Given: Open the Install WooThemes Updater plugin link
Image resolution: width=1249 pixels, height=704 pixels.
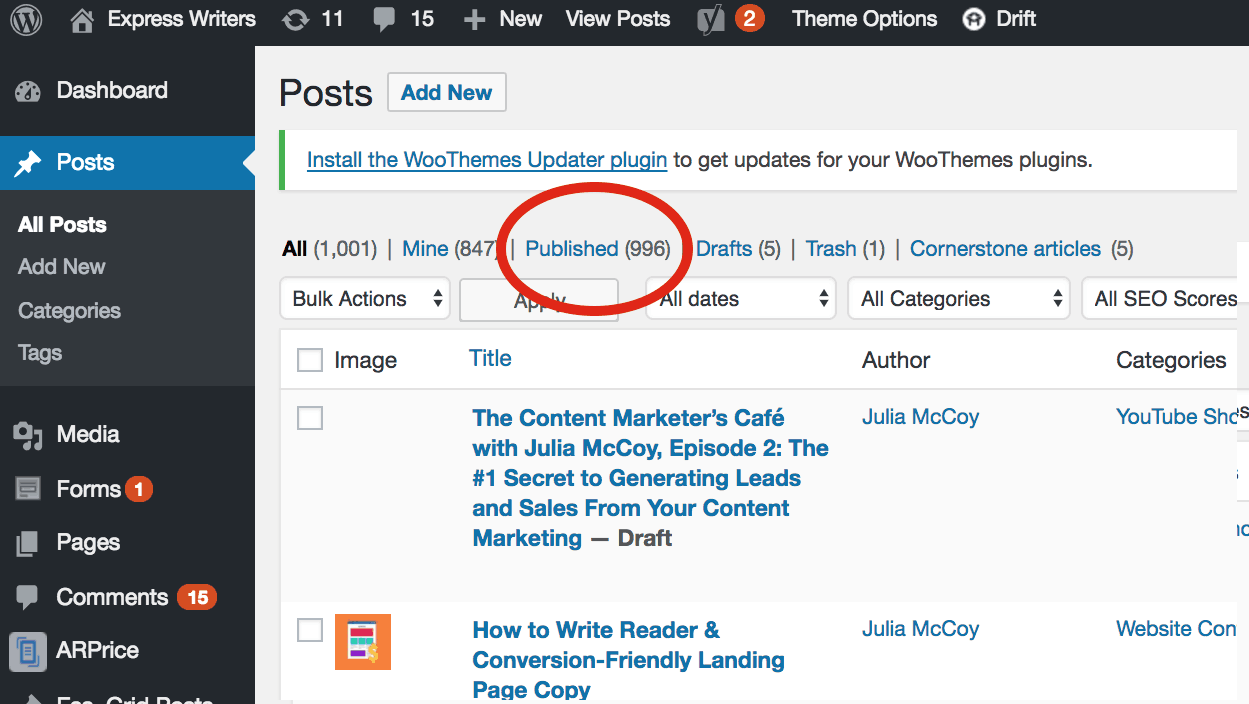Looking at the screenshot, I should tap(487, 159).
